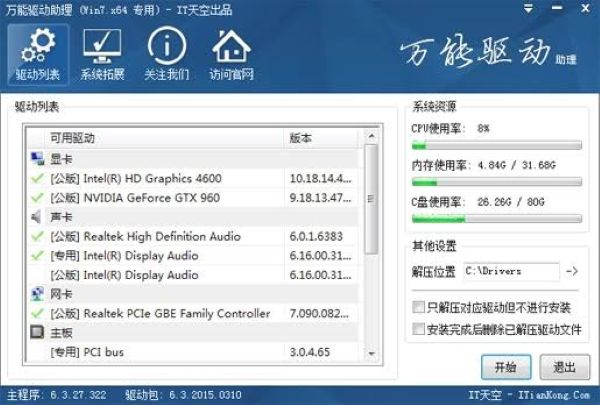The image size is (600, 405).
Task: Click the 26.26G / 80G disk value
Action: pyautogui.click(x=511, y=202)
